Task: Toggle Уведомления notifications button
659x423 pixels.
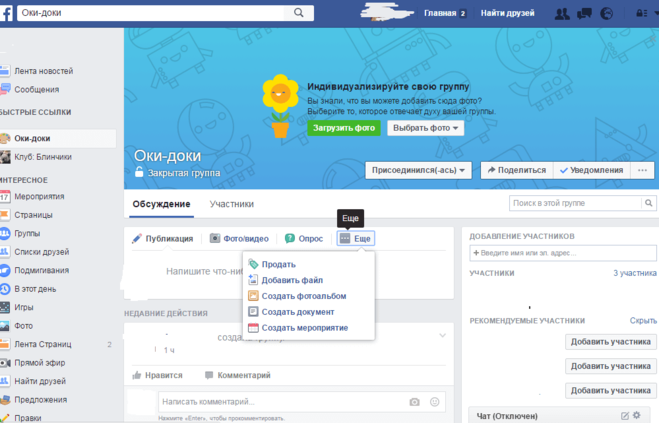Action: pos(592,170)
